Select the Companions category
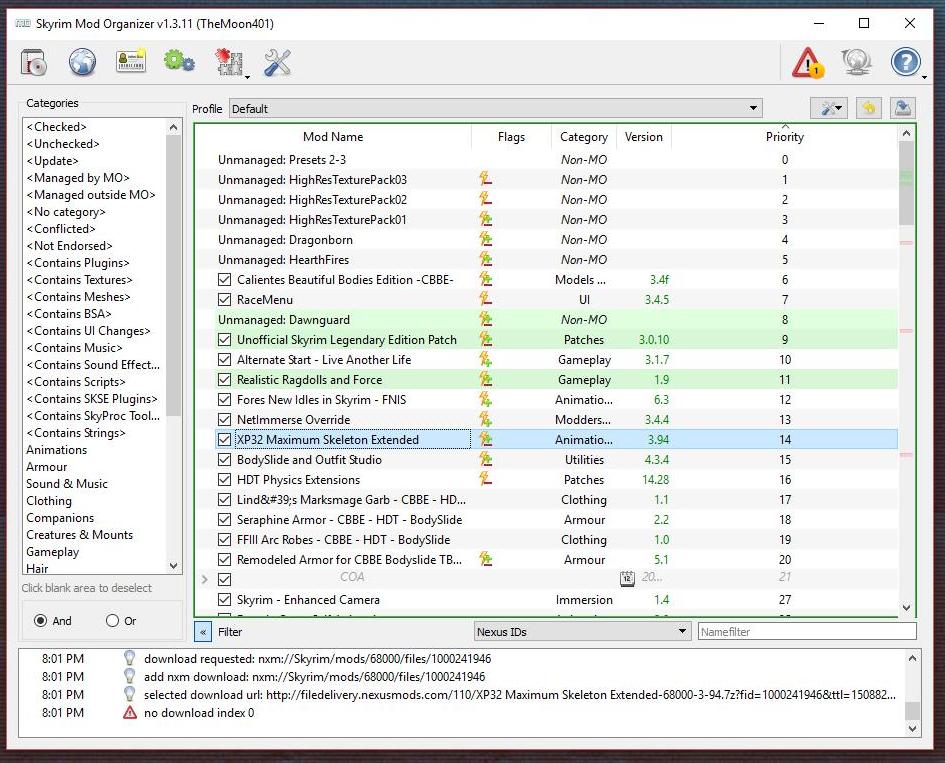 pyautogui.click(x=60, y=518)
